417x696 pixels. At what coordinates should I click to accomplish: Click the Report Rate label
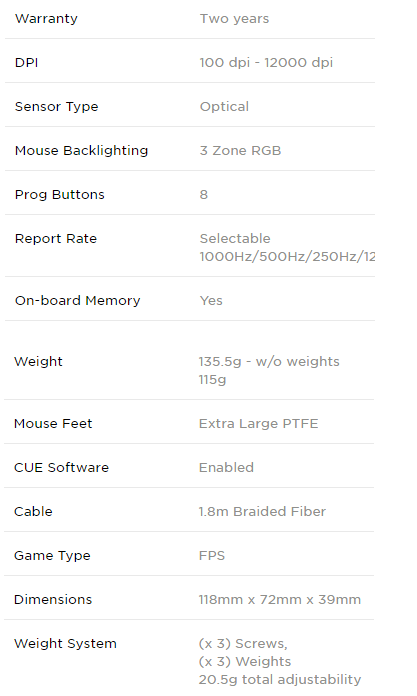point(56,238)
